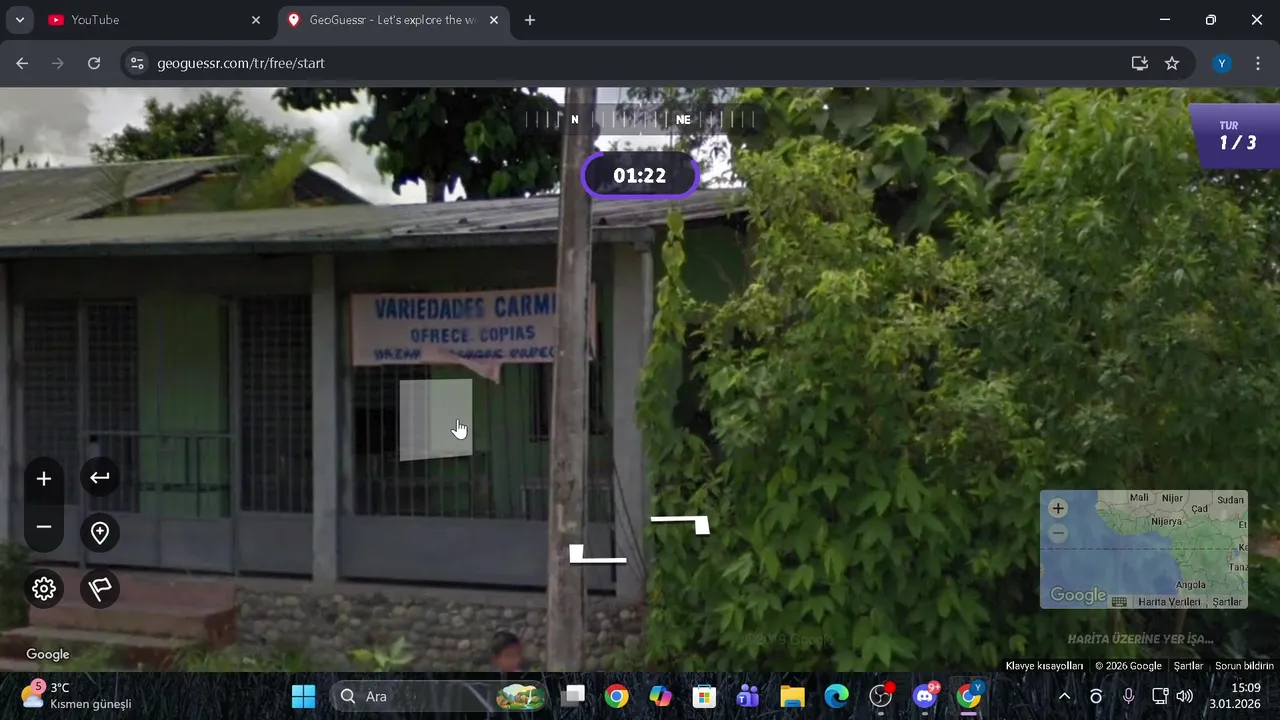The width and height of the screenshot is (1280, 720).
Task: Go forward to the next page
Action: tap(58, 63)
